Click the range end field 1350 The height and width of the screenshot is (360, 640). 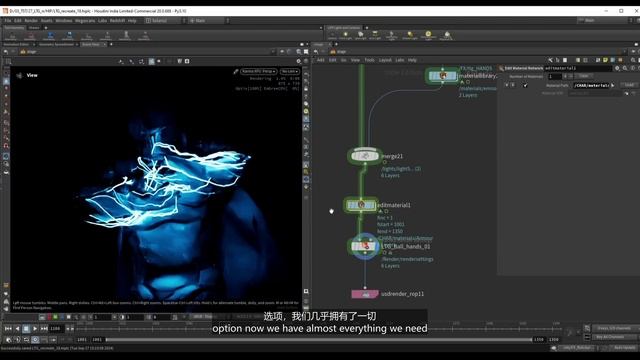point(539,340)
